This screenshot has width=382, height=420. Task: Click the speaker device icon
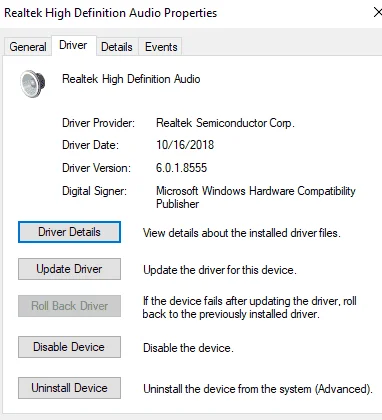33,83
